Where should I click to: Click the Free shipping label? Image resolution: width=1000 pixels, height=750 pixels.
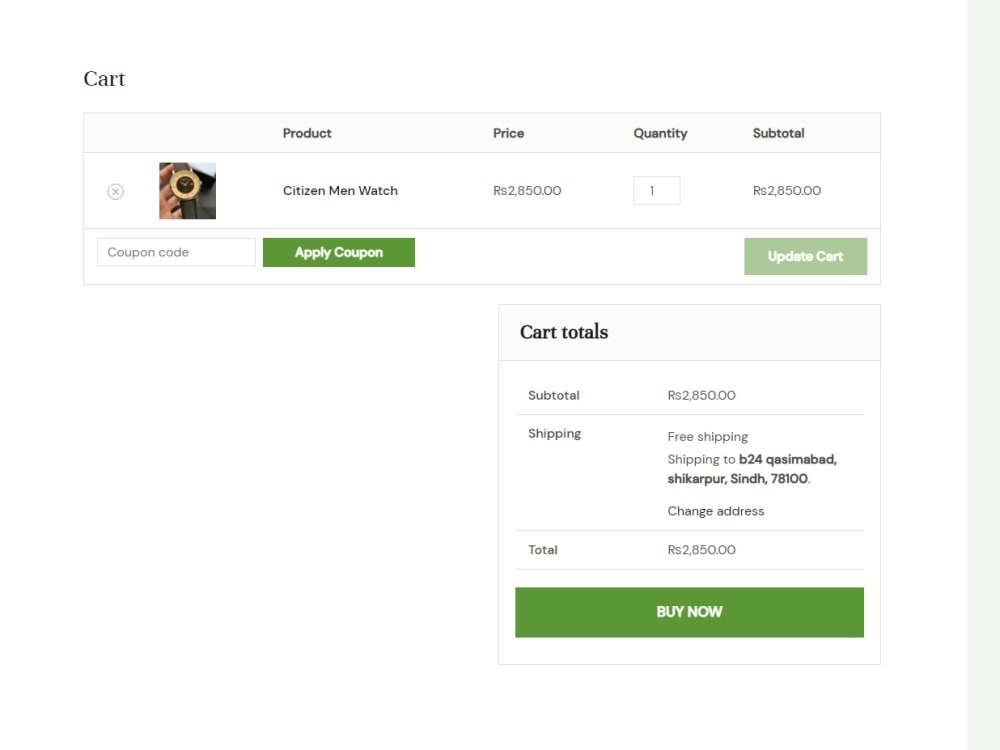707,436
